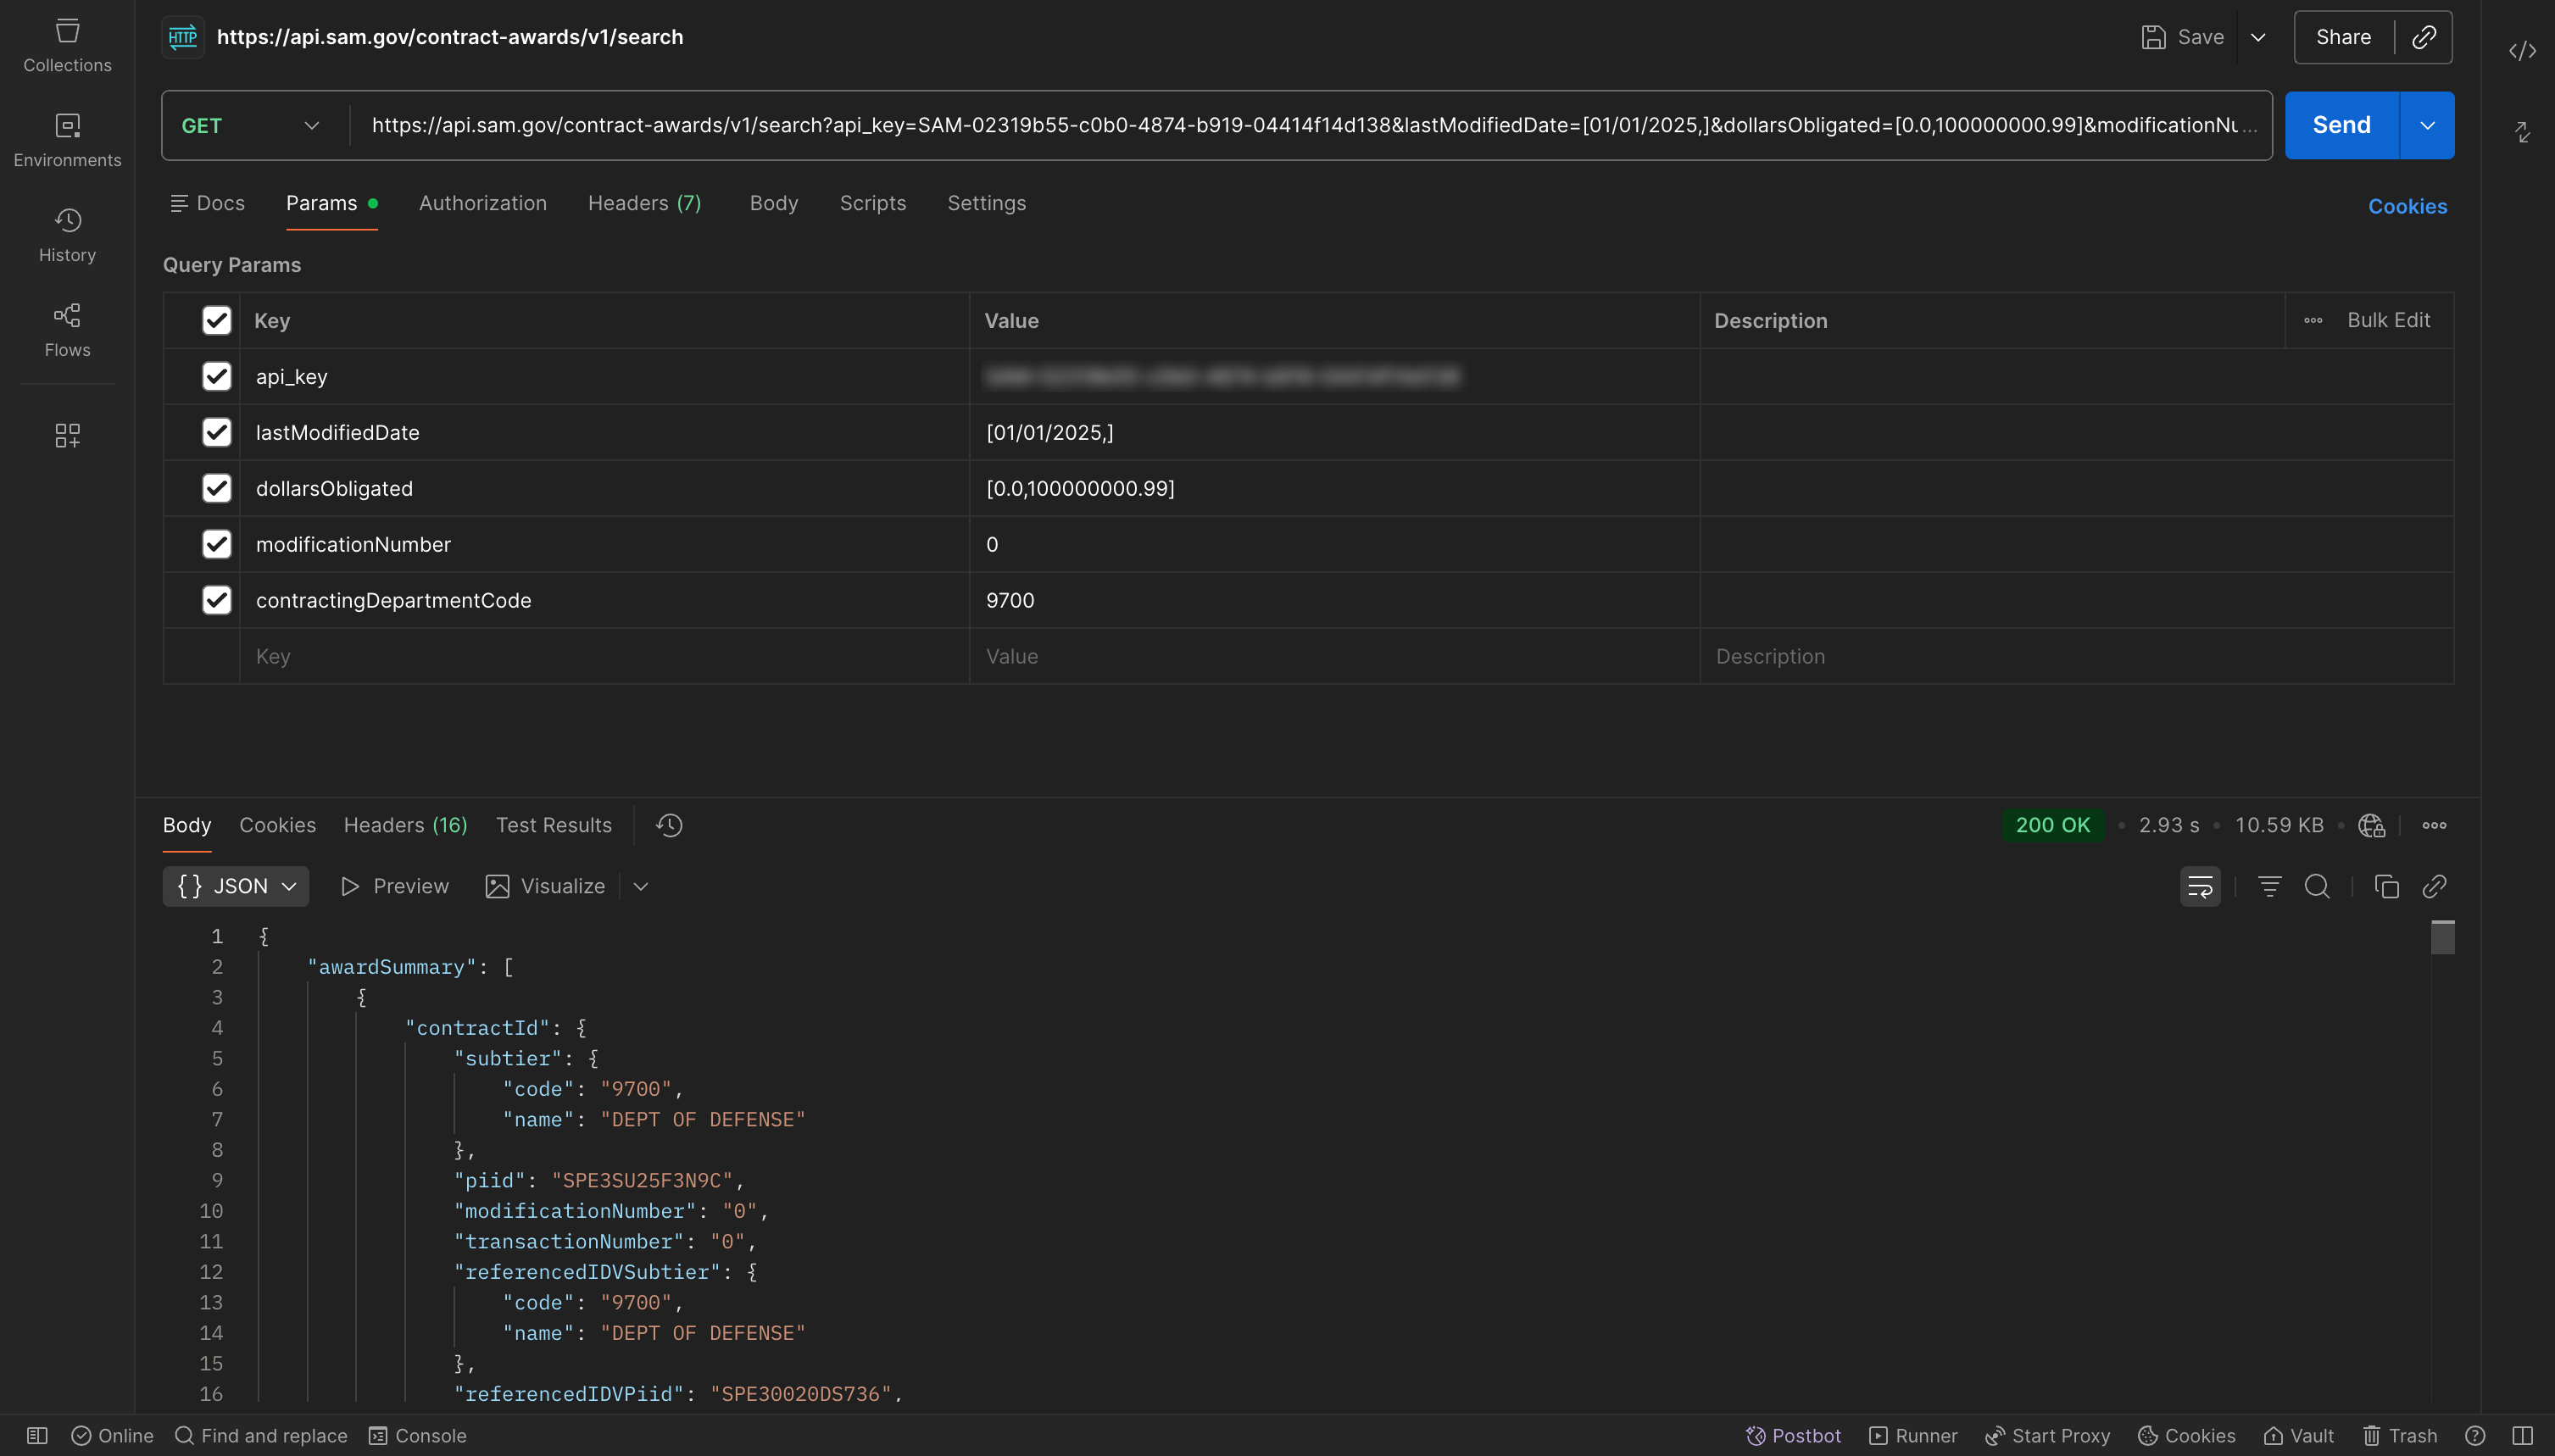Image resolution: width=2555 pixels, height=1456 pixels.
Task: Switch to response Cookies tab
Action: click(x=277, y=825)
